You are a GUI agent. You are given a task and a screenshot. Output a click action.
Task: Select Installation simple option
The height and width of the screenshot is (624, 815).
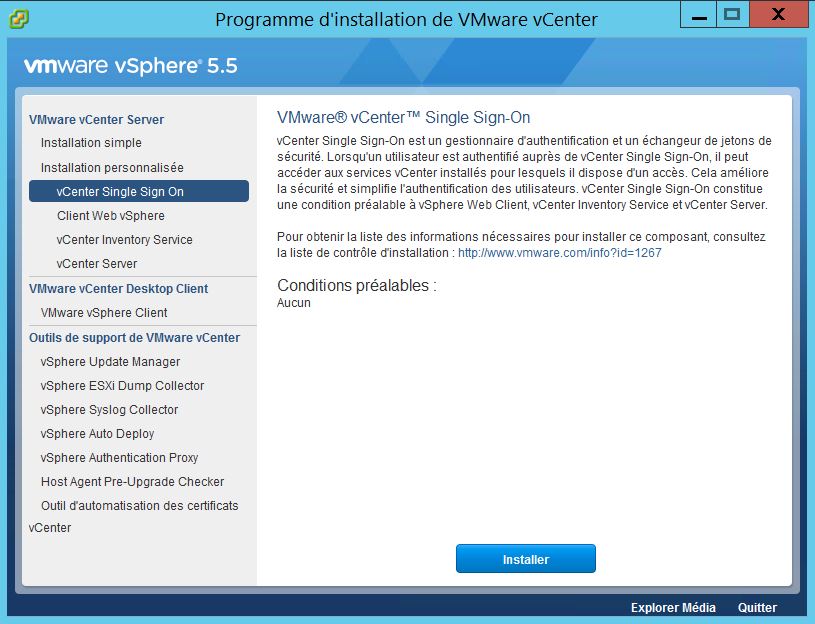tap(91, 143)
